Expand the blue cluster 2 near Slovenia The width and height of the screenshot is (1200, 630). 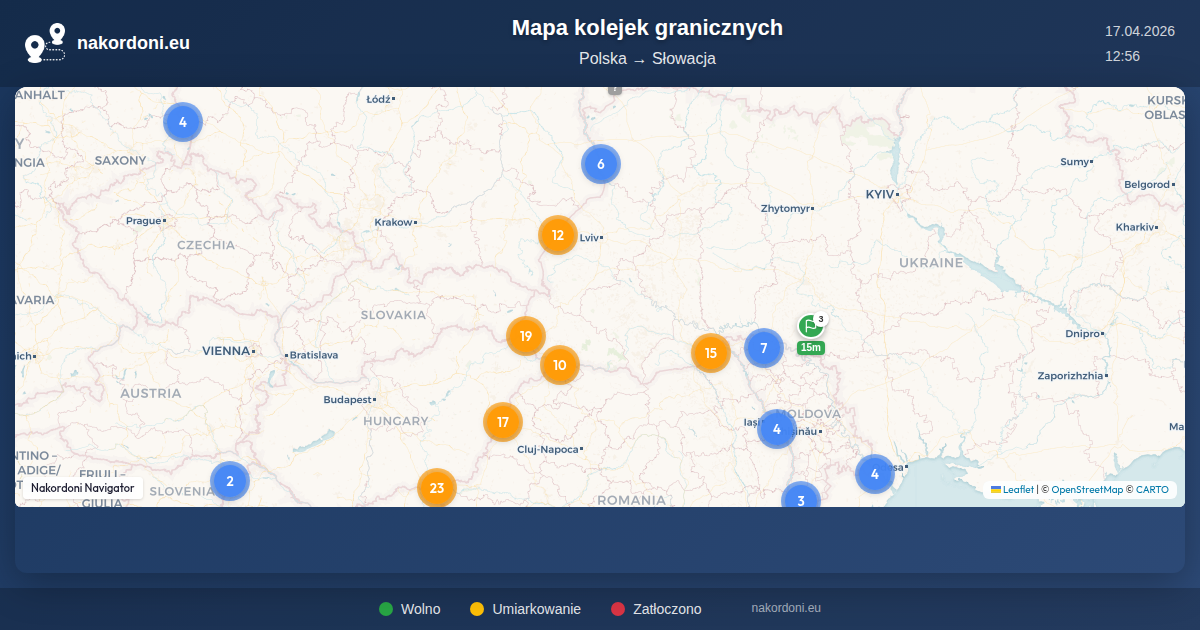point(230,481)
